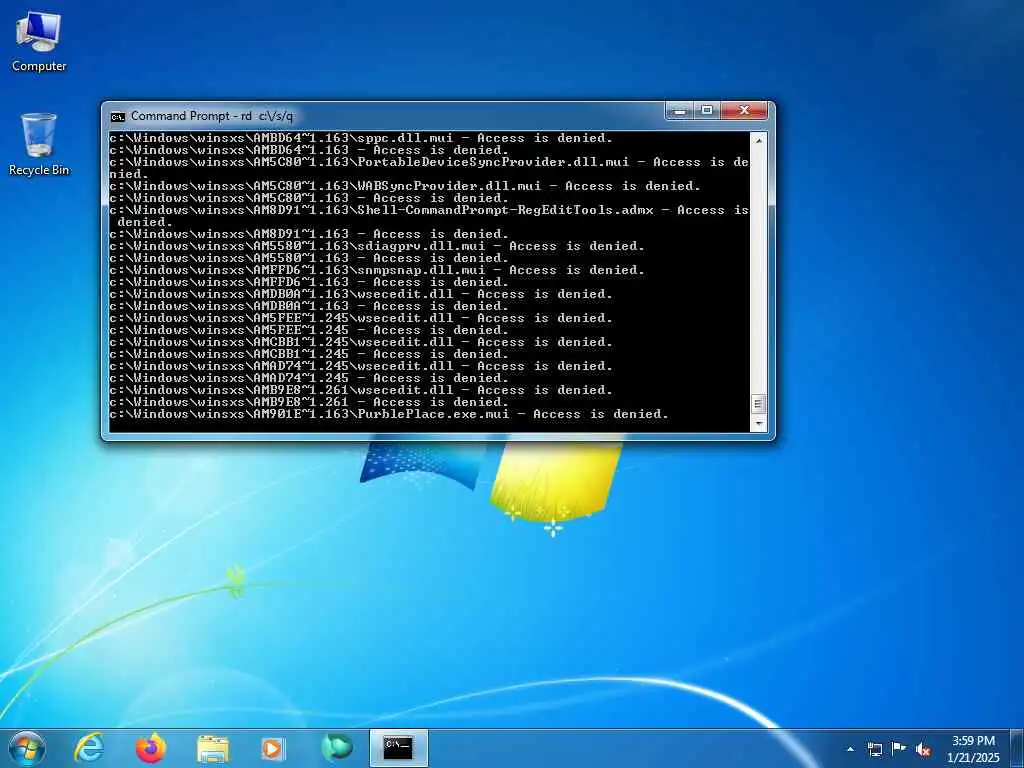Launch Internet Explorer from the taskbar
This screenshot has height=768, width=1024.
89,748
